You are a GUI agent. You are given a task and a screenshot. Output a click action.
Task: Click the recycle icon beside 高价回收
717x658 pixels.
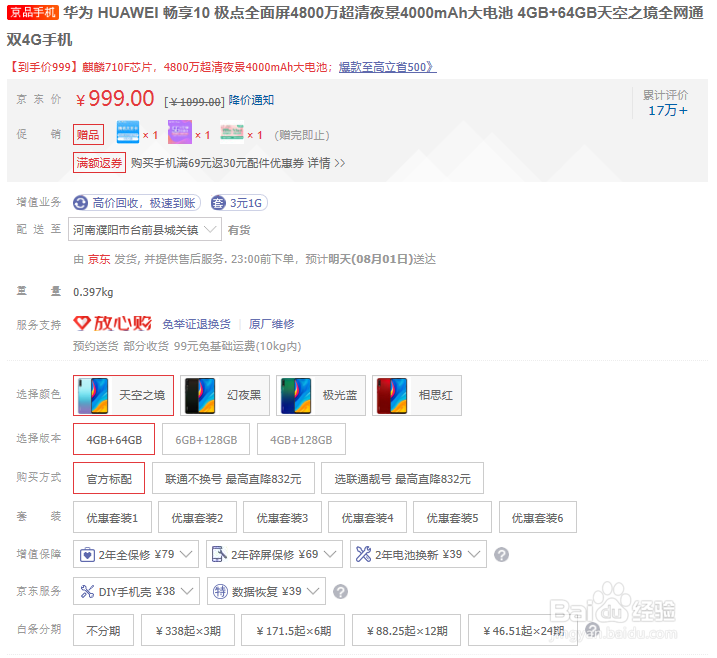[80, 203]
